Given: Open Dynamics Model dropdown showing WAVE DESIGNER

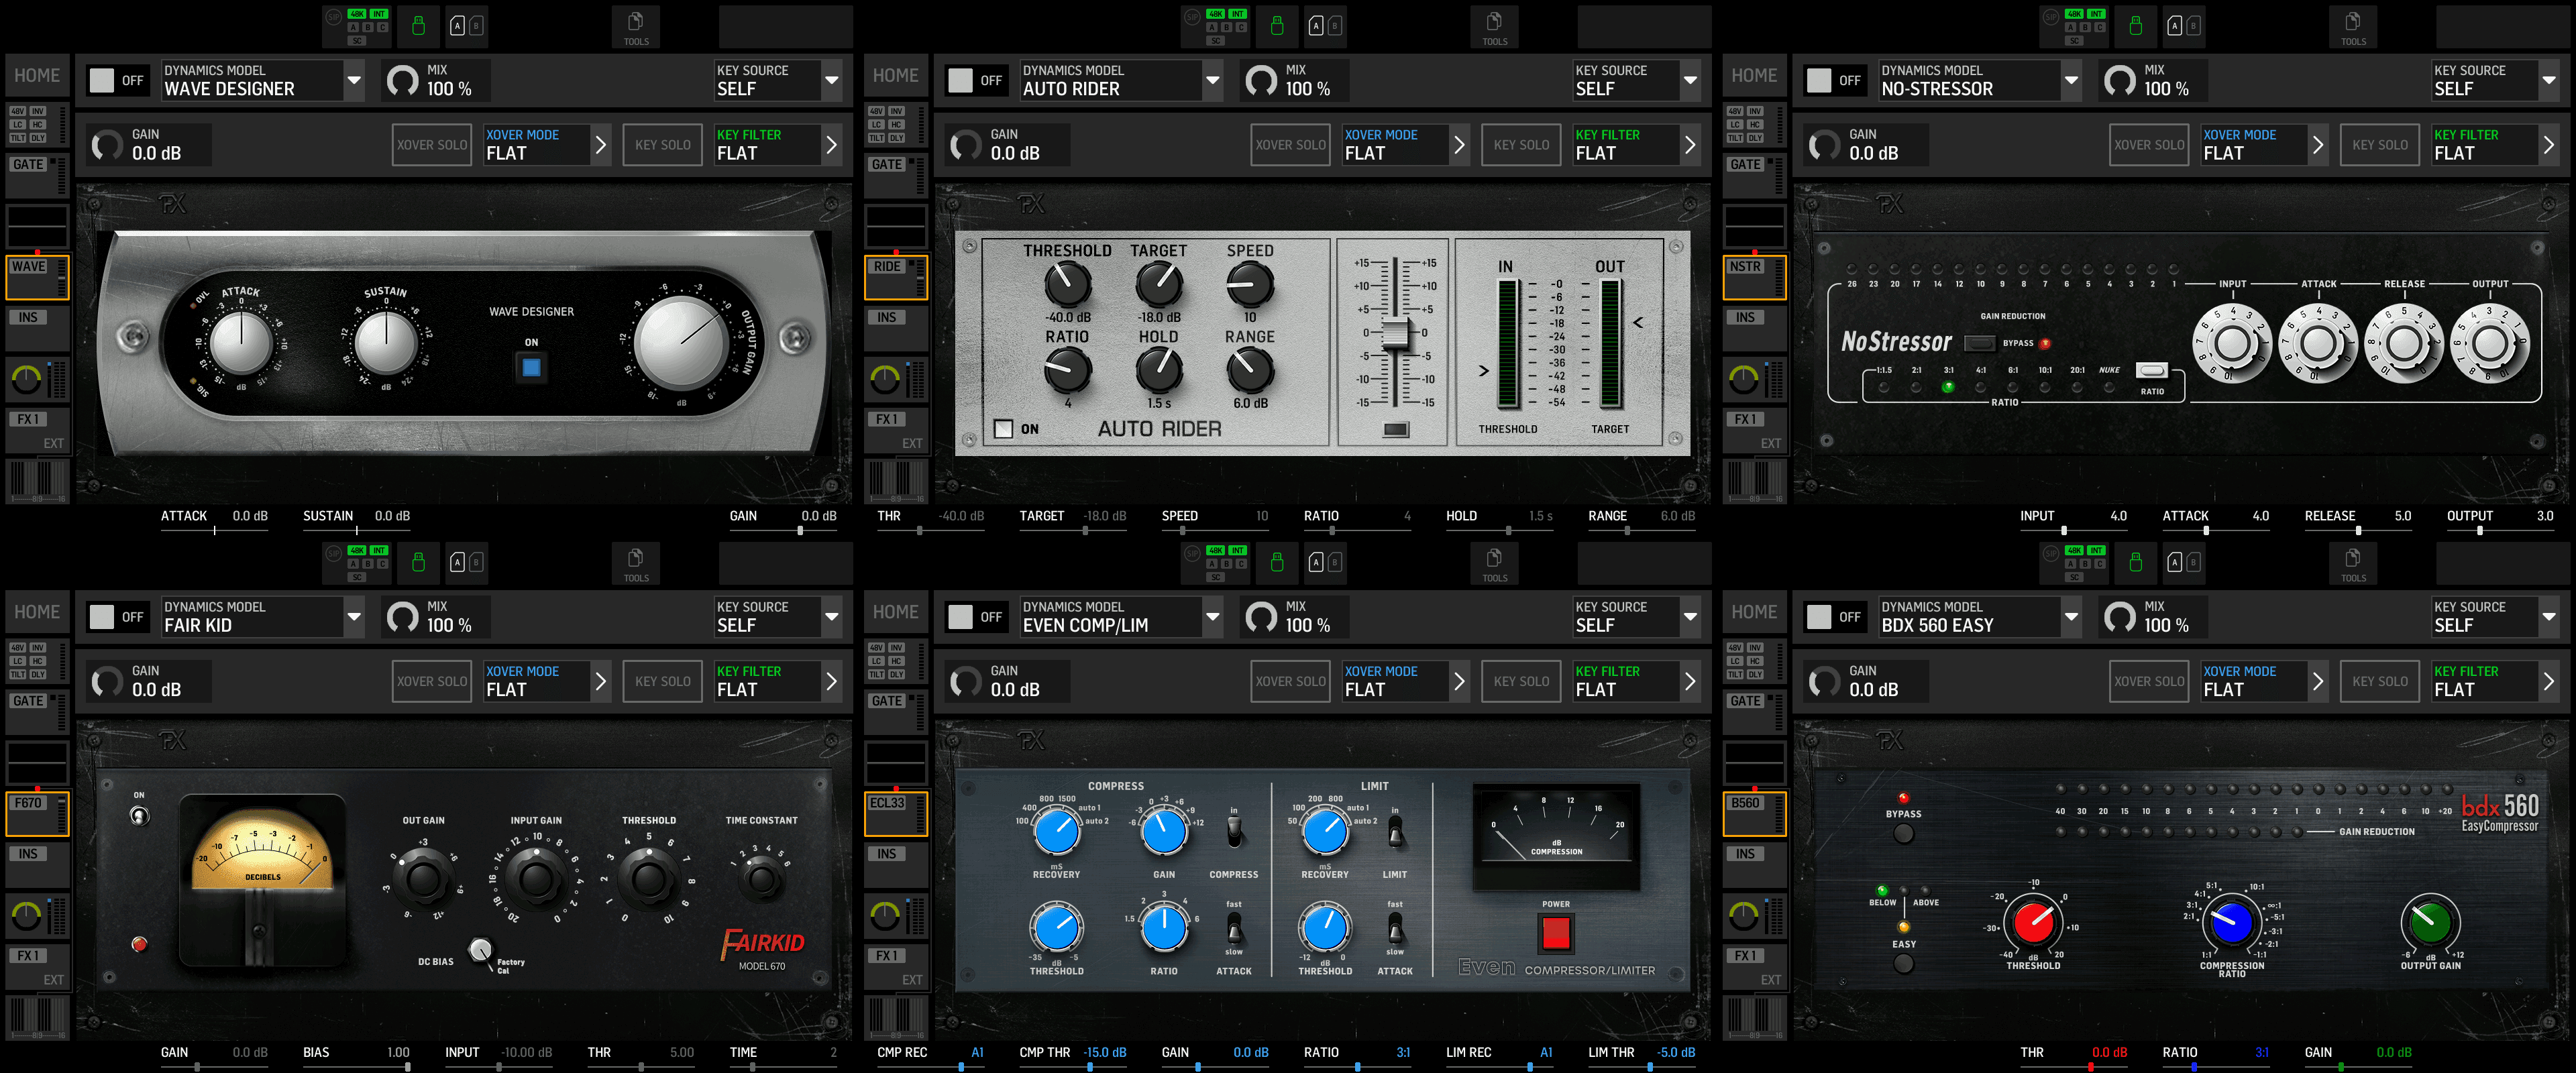Looking at the screenshot, I should click(x=263, y=80).
